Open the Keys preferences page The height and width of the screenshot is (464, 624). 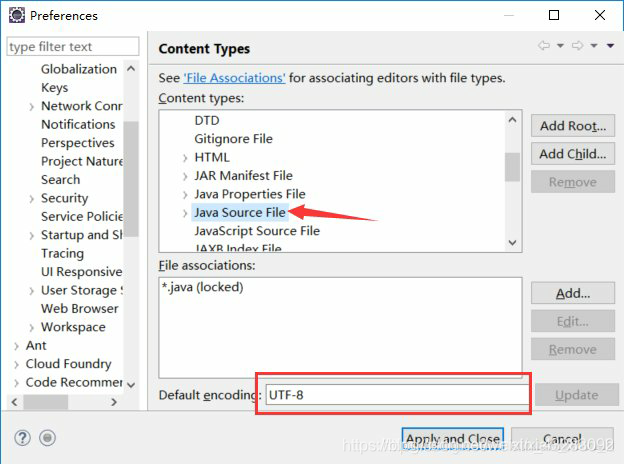click(x=55, y=88)
